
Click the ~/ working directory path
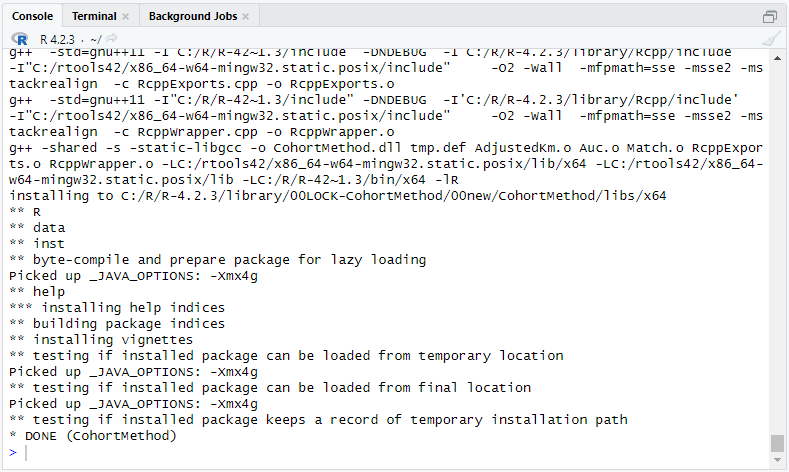[x=96, y=39]
